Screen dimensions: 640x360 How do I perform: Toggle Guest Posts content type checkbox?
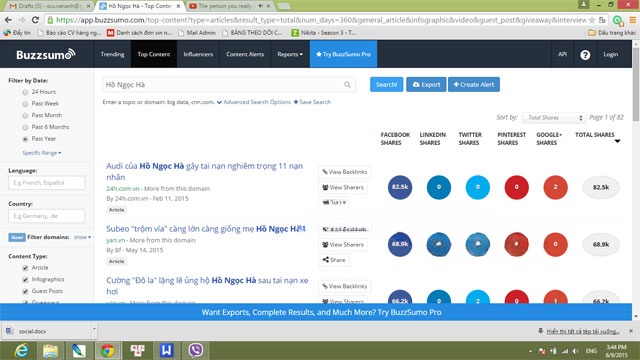tap(25, 291)
